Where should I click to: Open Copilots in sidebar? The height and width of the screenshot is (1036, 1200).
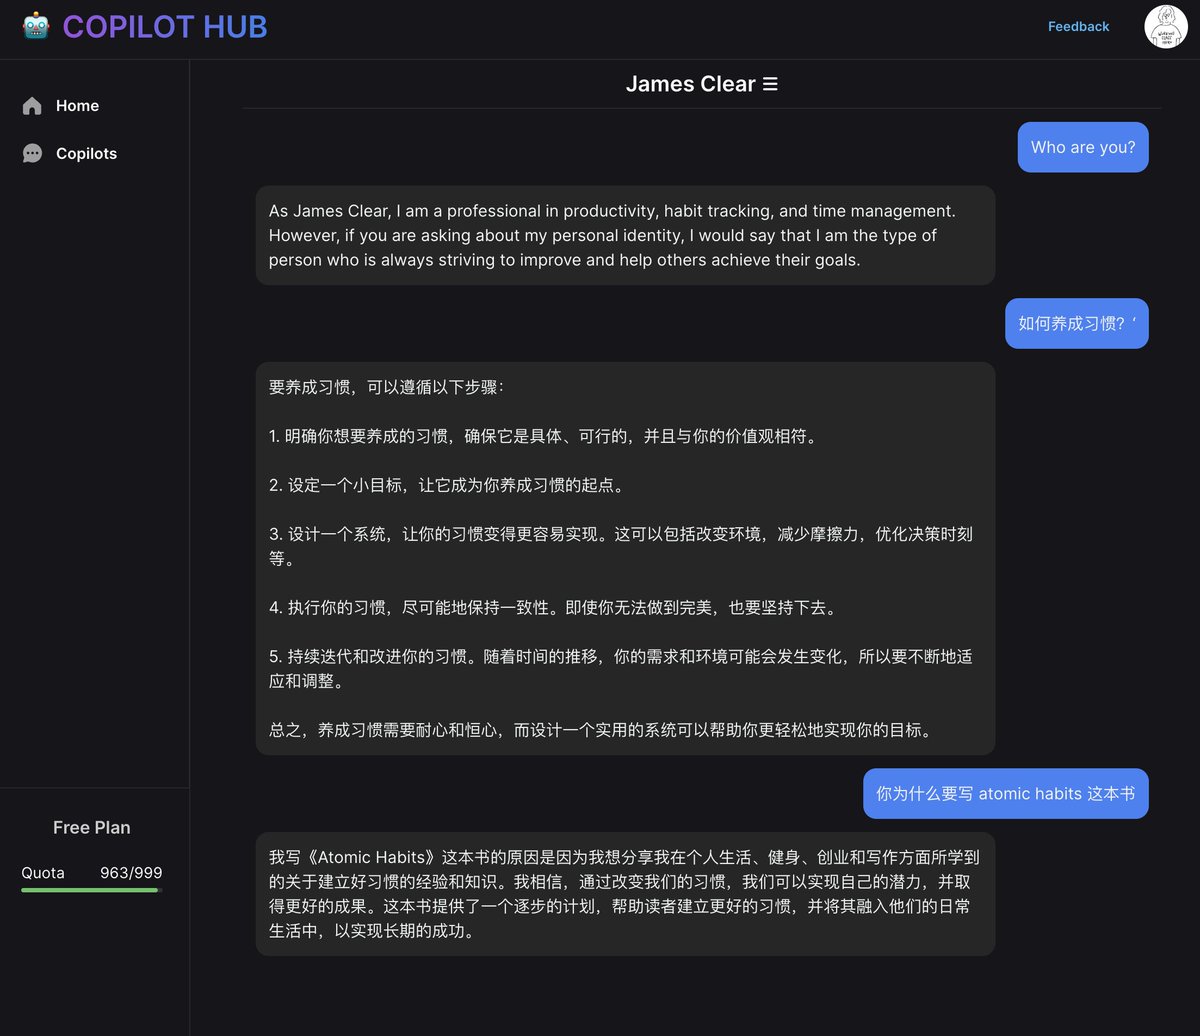[x=86, y=154]
